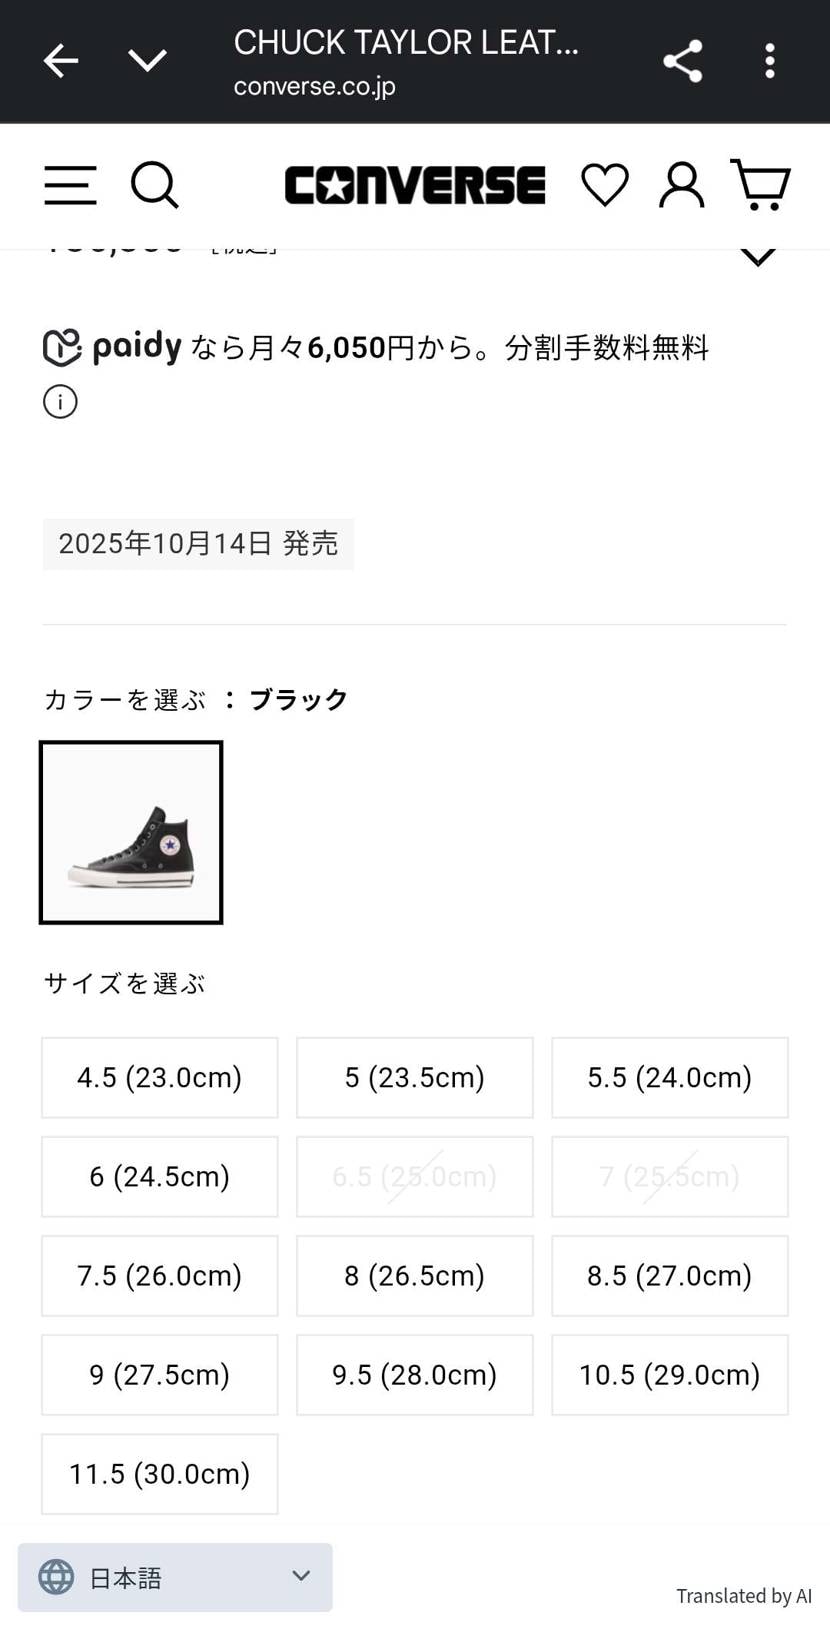Open the 日本語 language dropdown

(x=175, y=1577)
